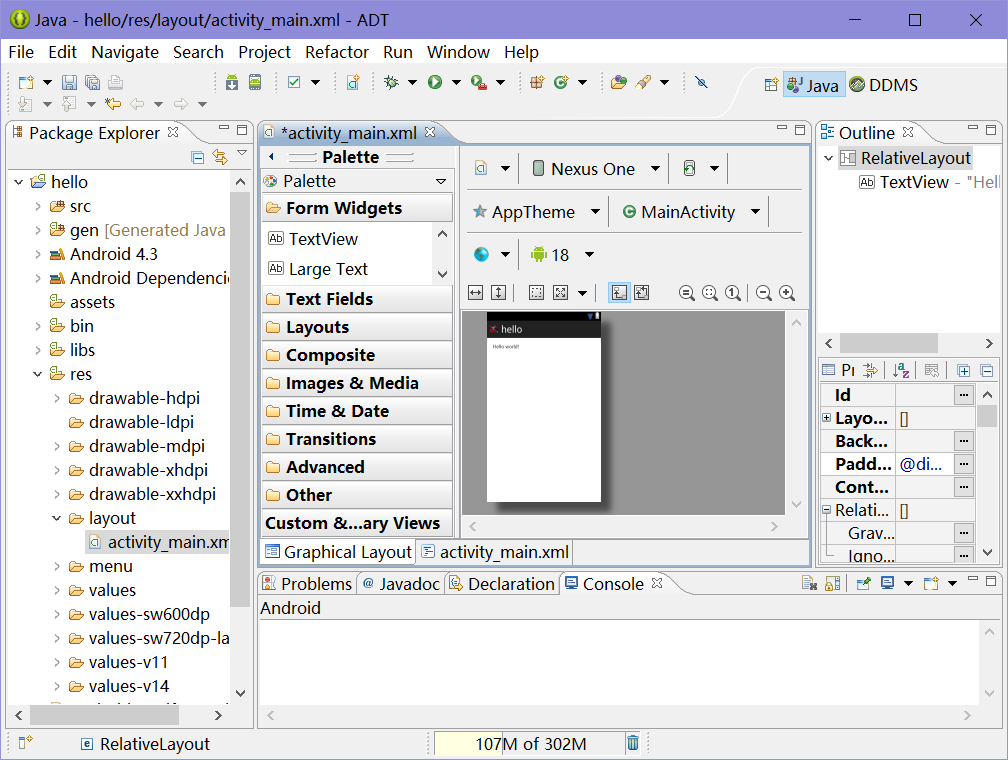Image resolution: width=1008 pixels, height=760 pixels.
Task: Open Android SDK Manager icon
Action: pos(232,82)
